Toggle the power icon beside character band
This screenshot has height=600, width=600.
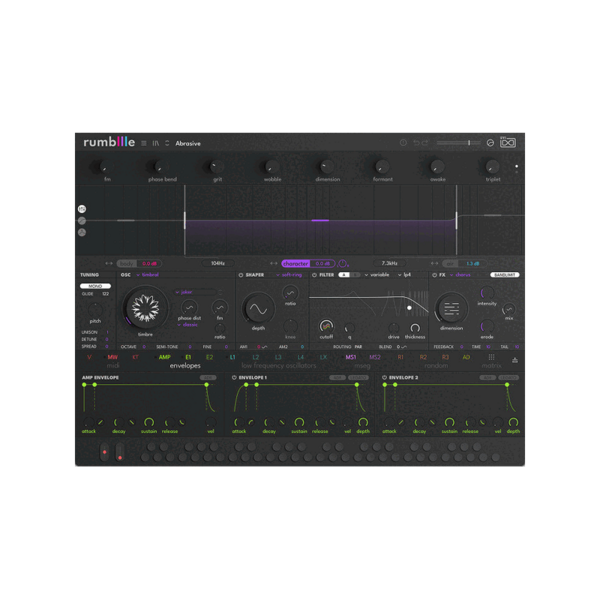pos(342,264)
